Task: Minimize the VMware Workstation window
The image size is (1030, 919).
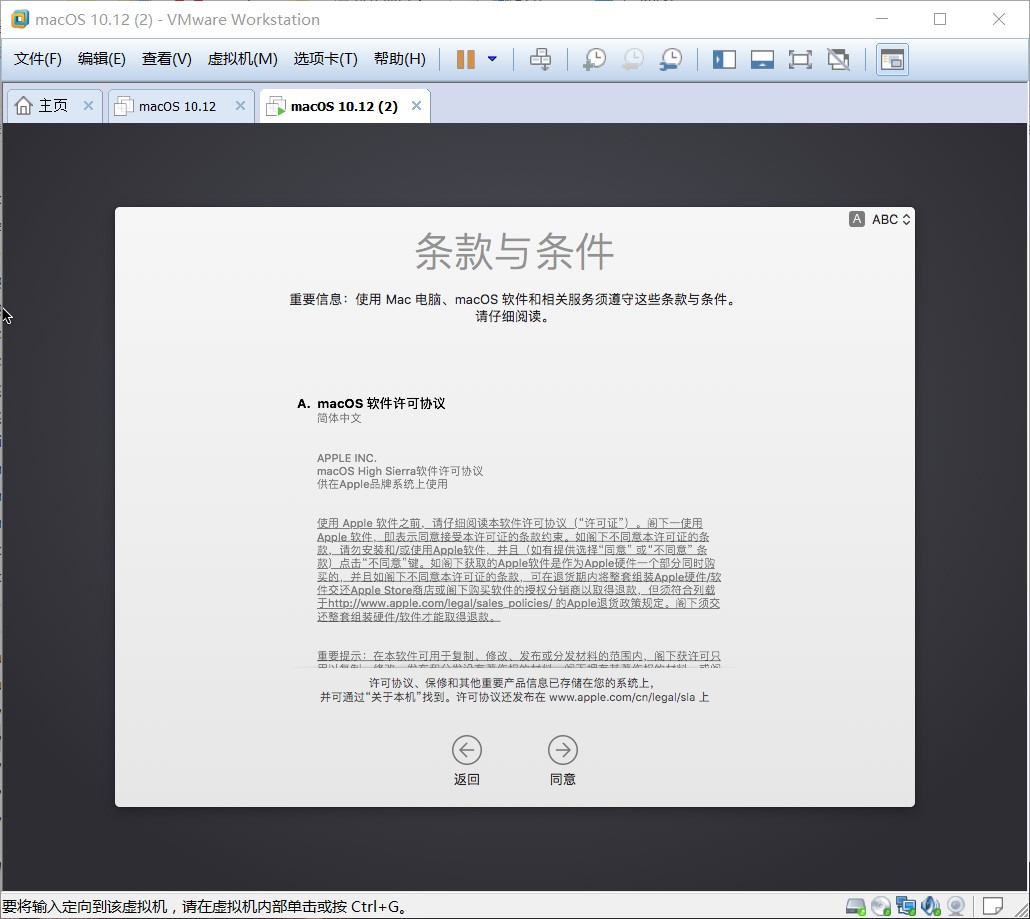Action: pyautogui.click(x=882, y=19)
